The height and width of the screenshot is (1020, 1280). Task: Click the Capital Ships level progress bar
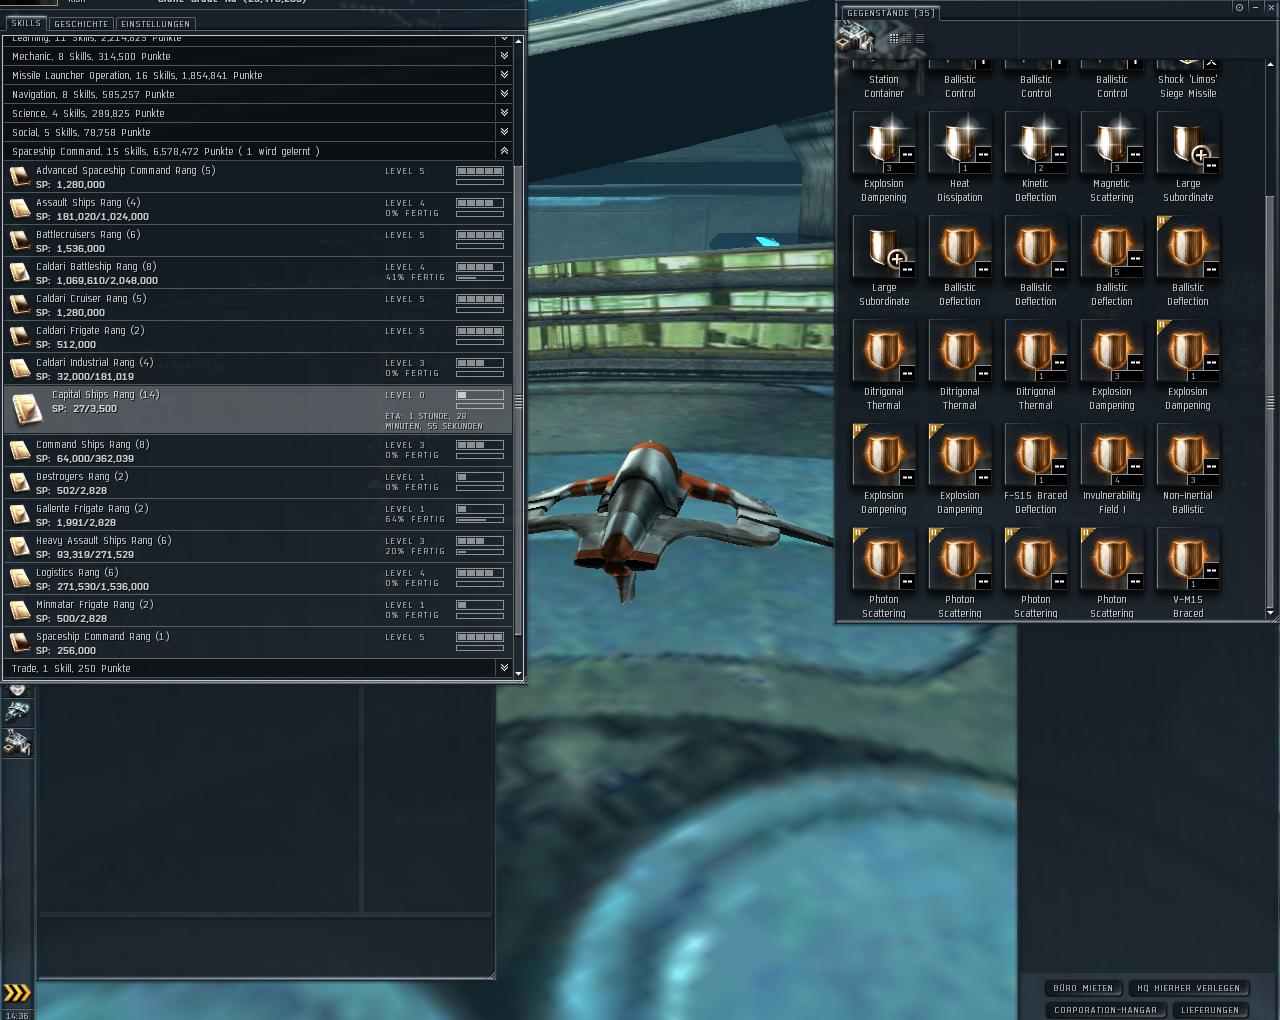coord(480,395)
